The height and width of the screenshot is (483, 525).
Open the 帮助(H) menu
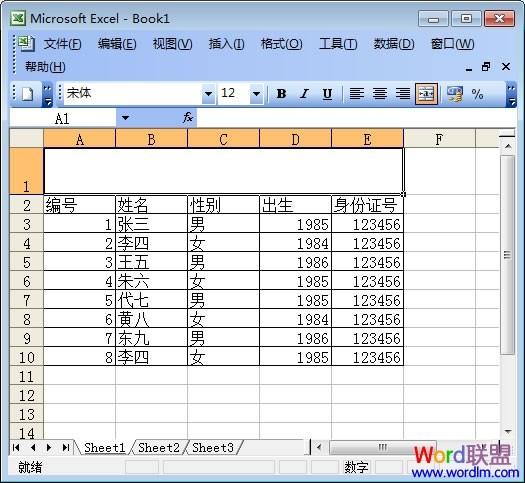tap(45, 67)
